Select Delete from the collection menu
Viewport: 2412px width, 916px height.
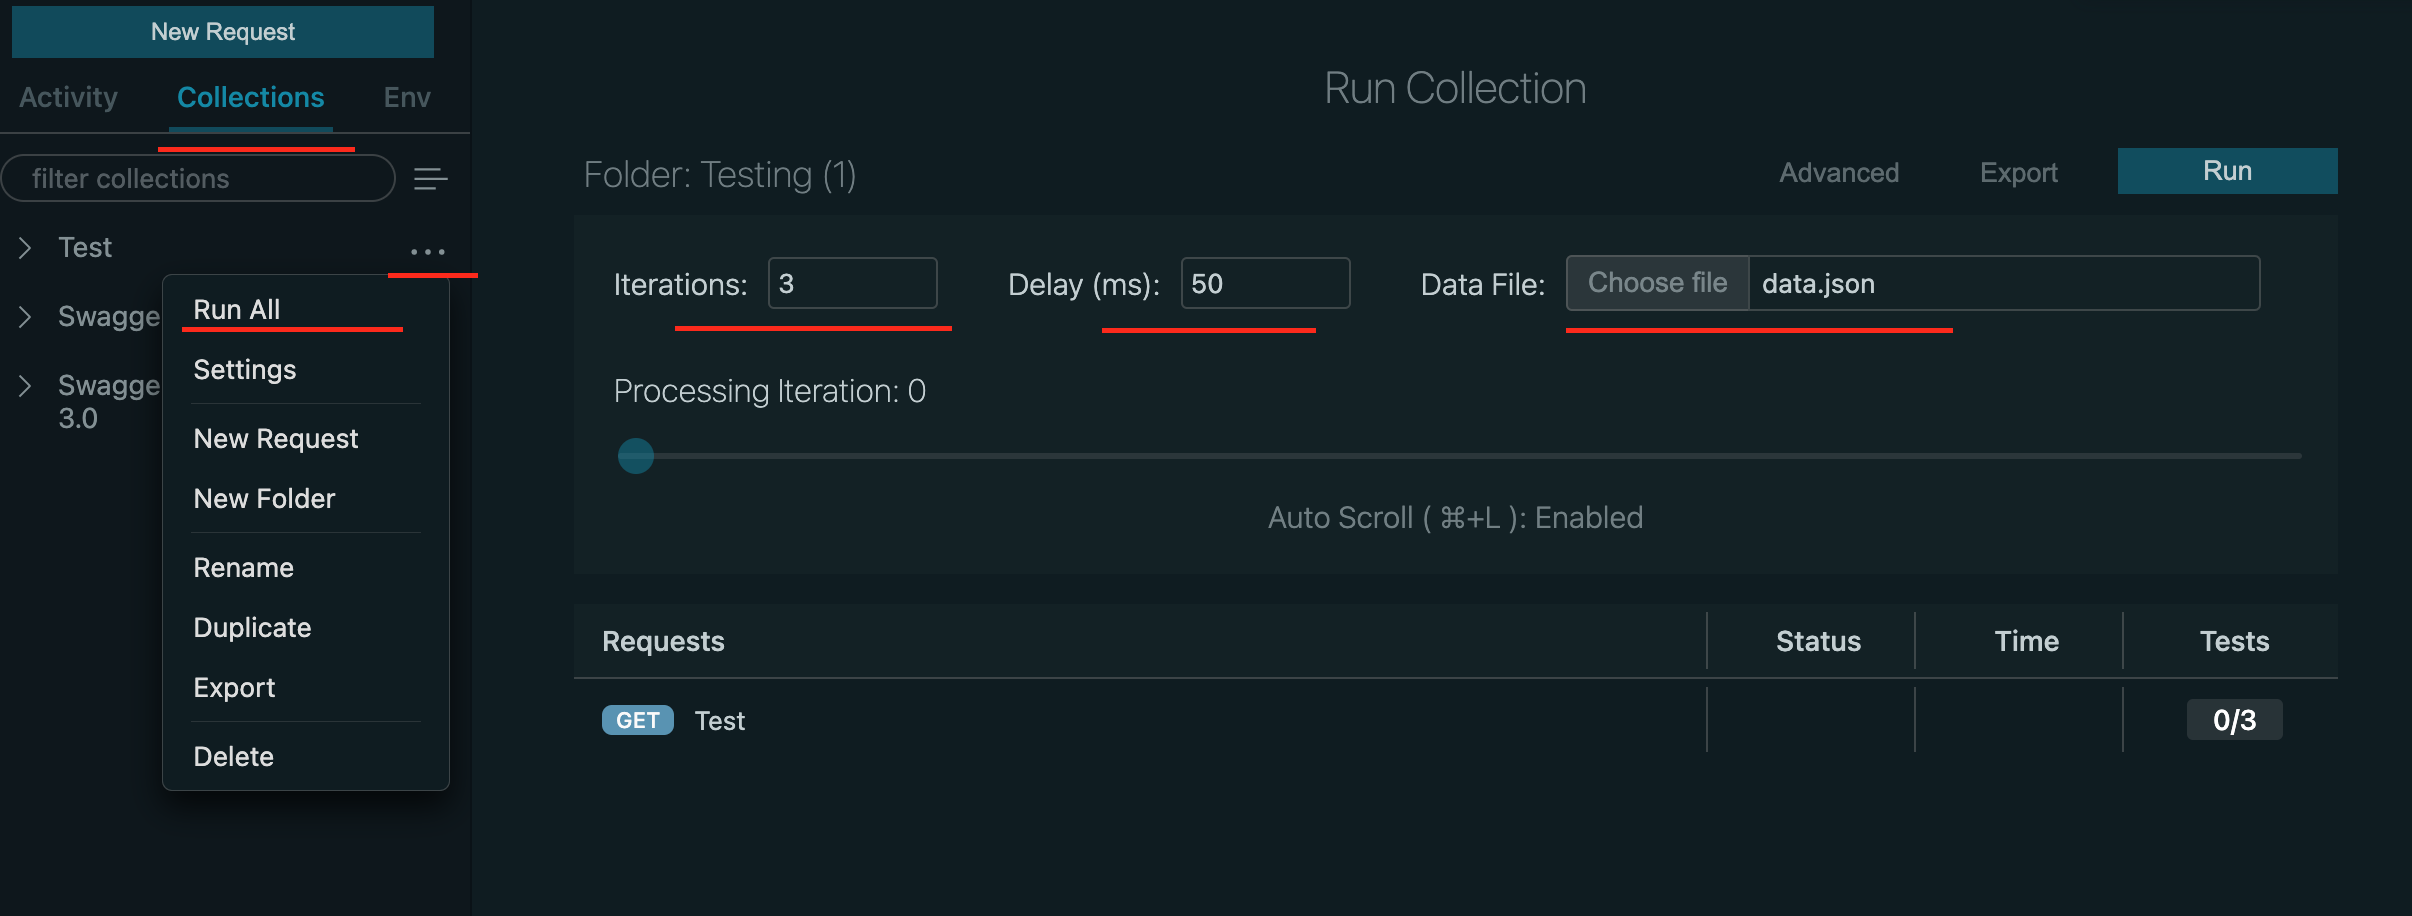click(234, 756)
